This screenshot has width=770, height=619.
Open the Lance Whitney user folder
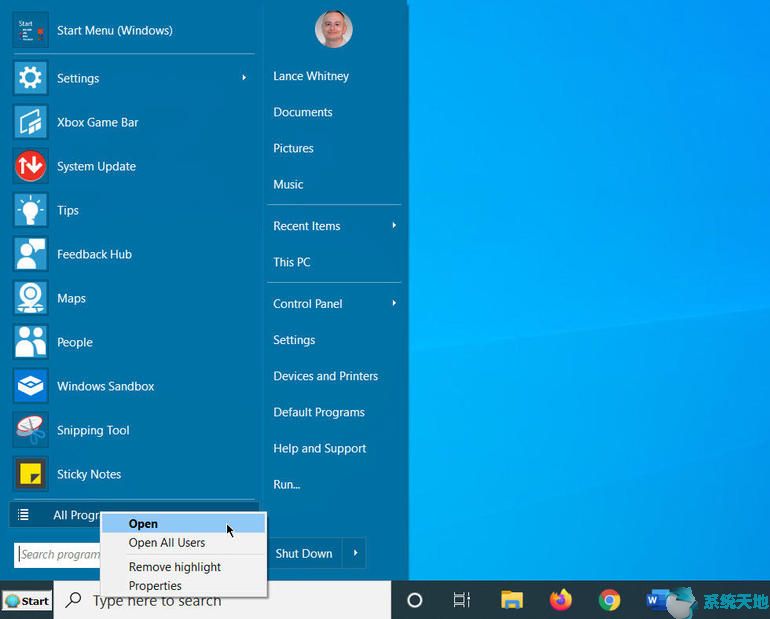pos(311,76)
